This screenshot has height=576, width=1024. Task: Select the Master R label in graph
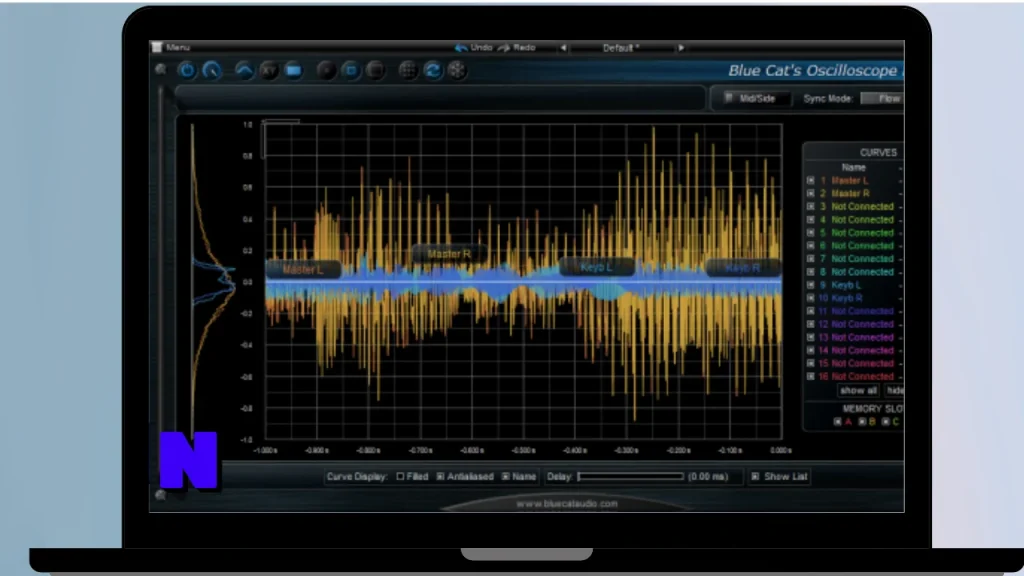pyautogui.click(x=449, y=253)
